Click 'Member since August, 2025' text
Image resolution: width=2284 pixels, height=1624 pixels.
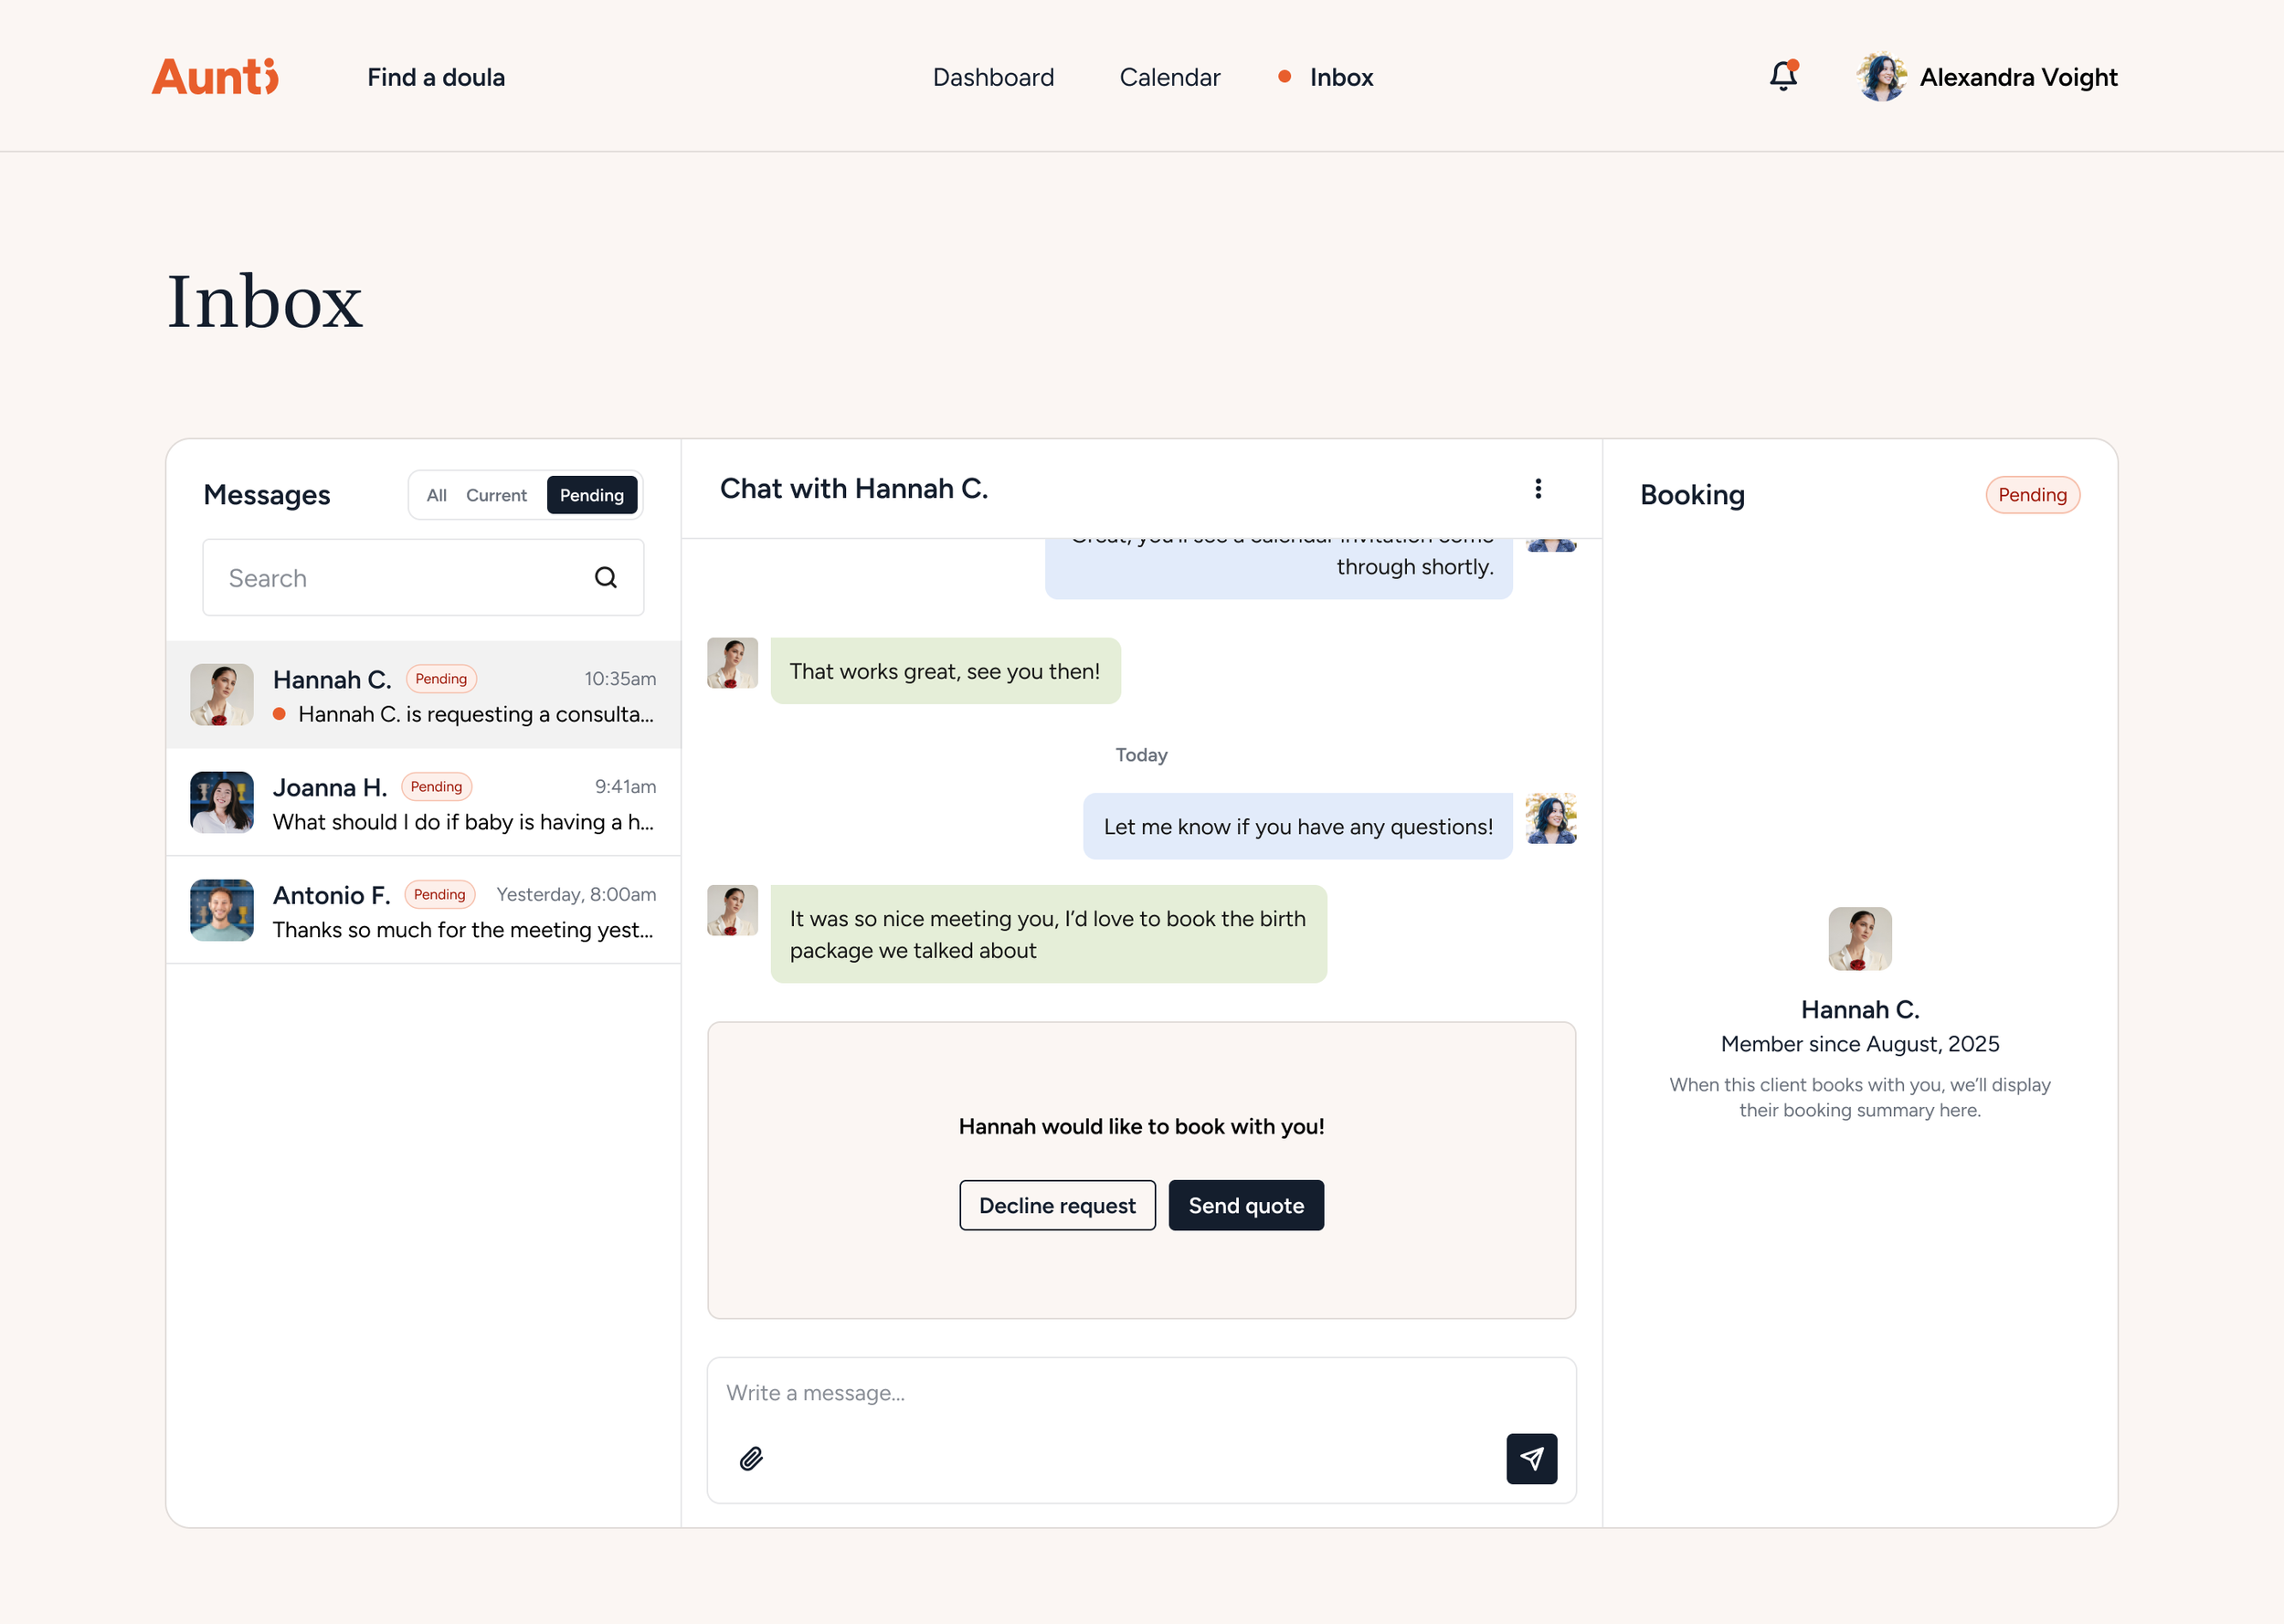tap(1860, 1044)
